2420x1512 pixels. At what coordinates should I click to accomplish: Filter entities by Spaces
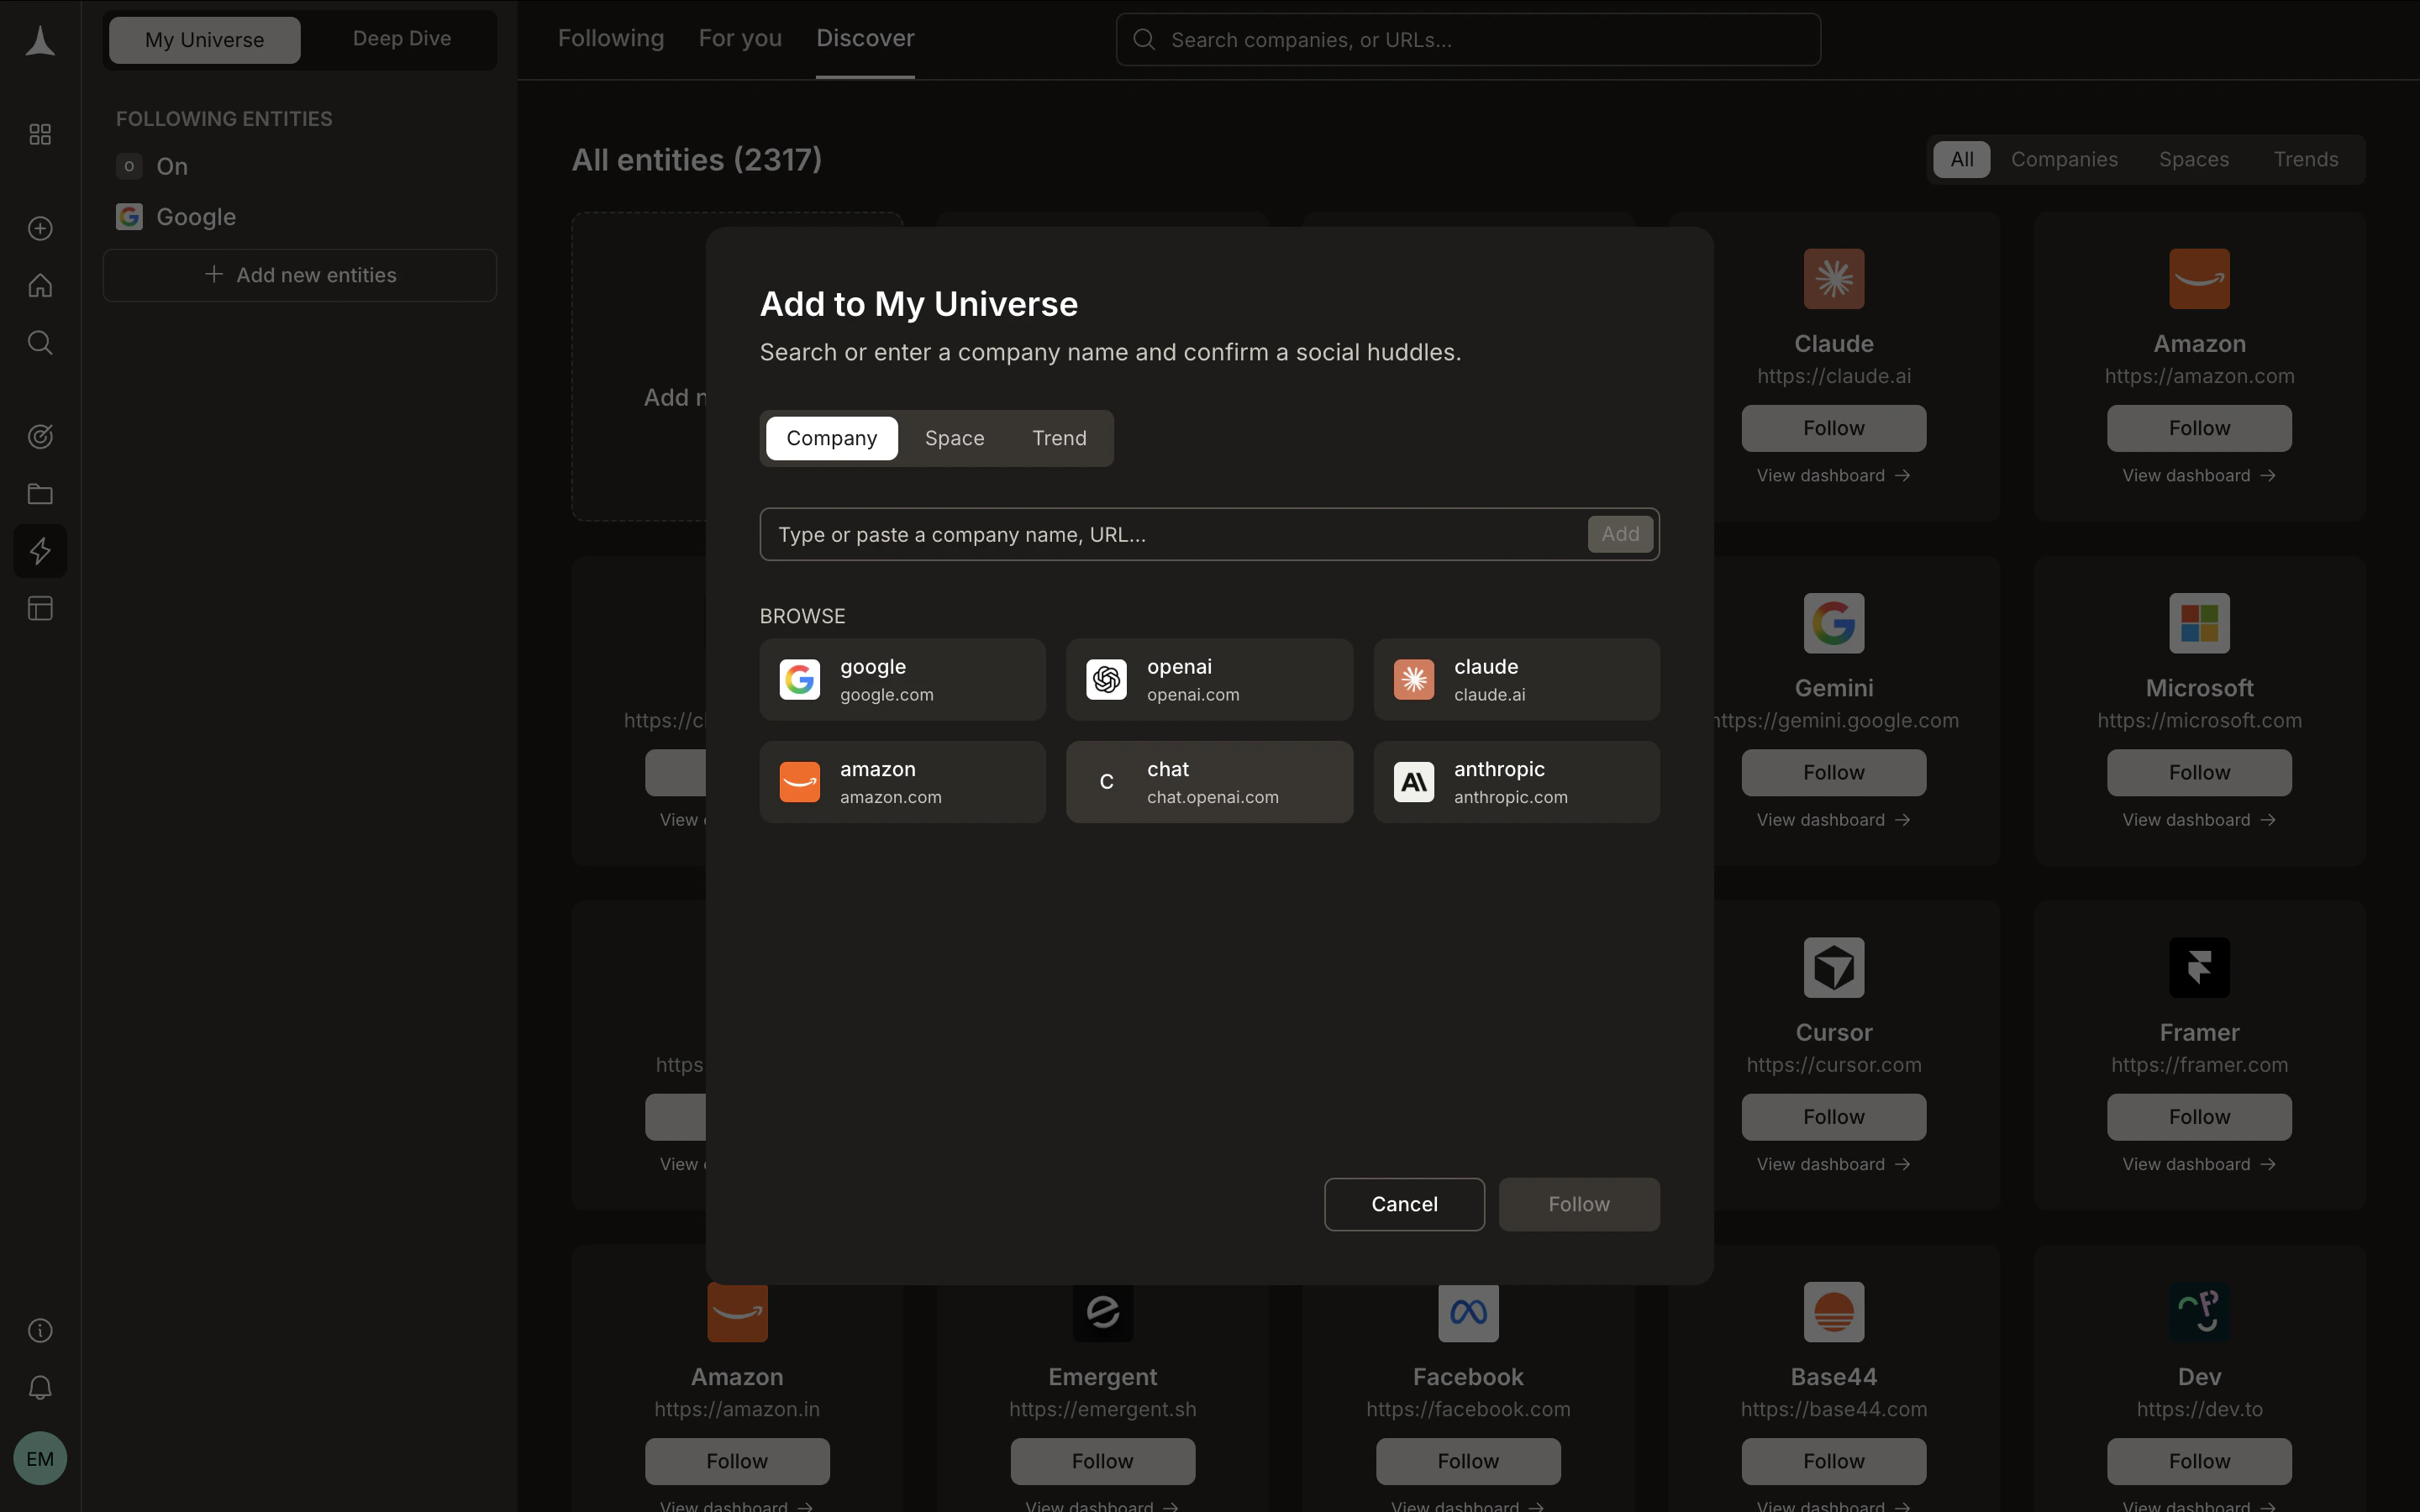pyautogui.click(x=2193, y=159)
